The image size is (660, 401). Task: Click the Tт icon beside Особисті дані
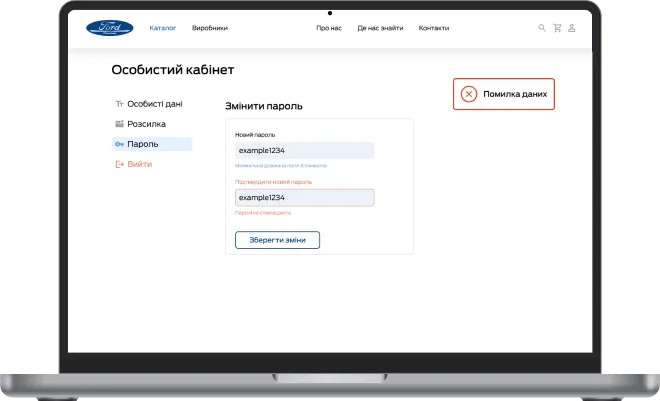tap(119, 104)
